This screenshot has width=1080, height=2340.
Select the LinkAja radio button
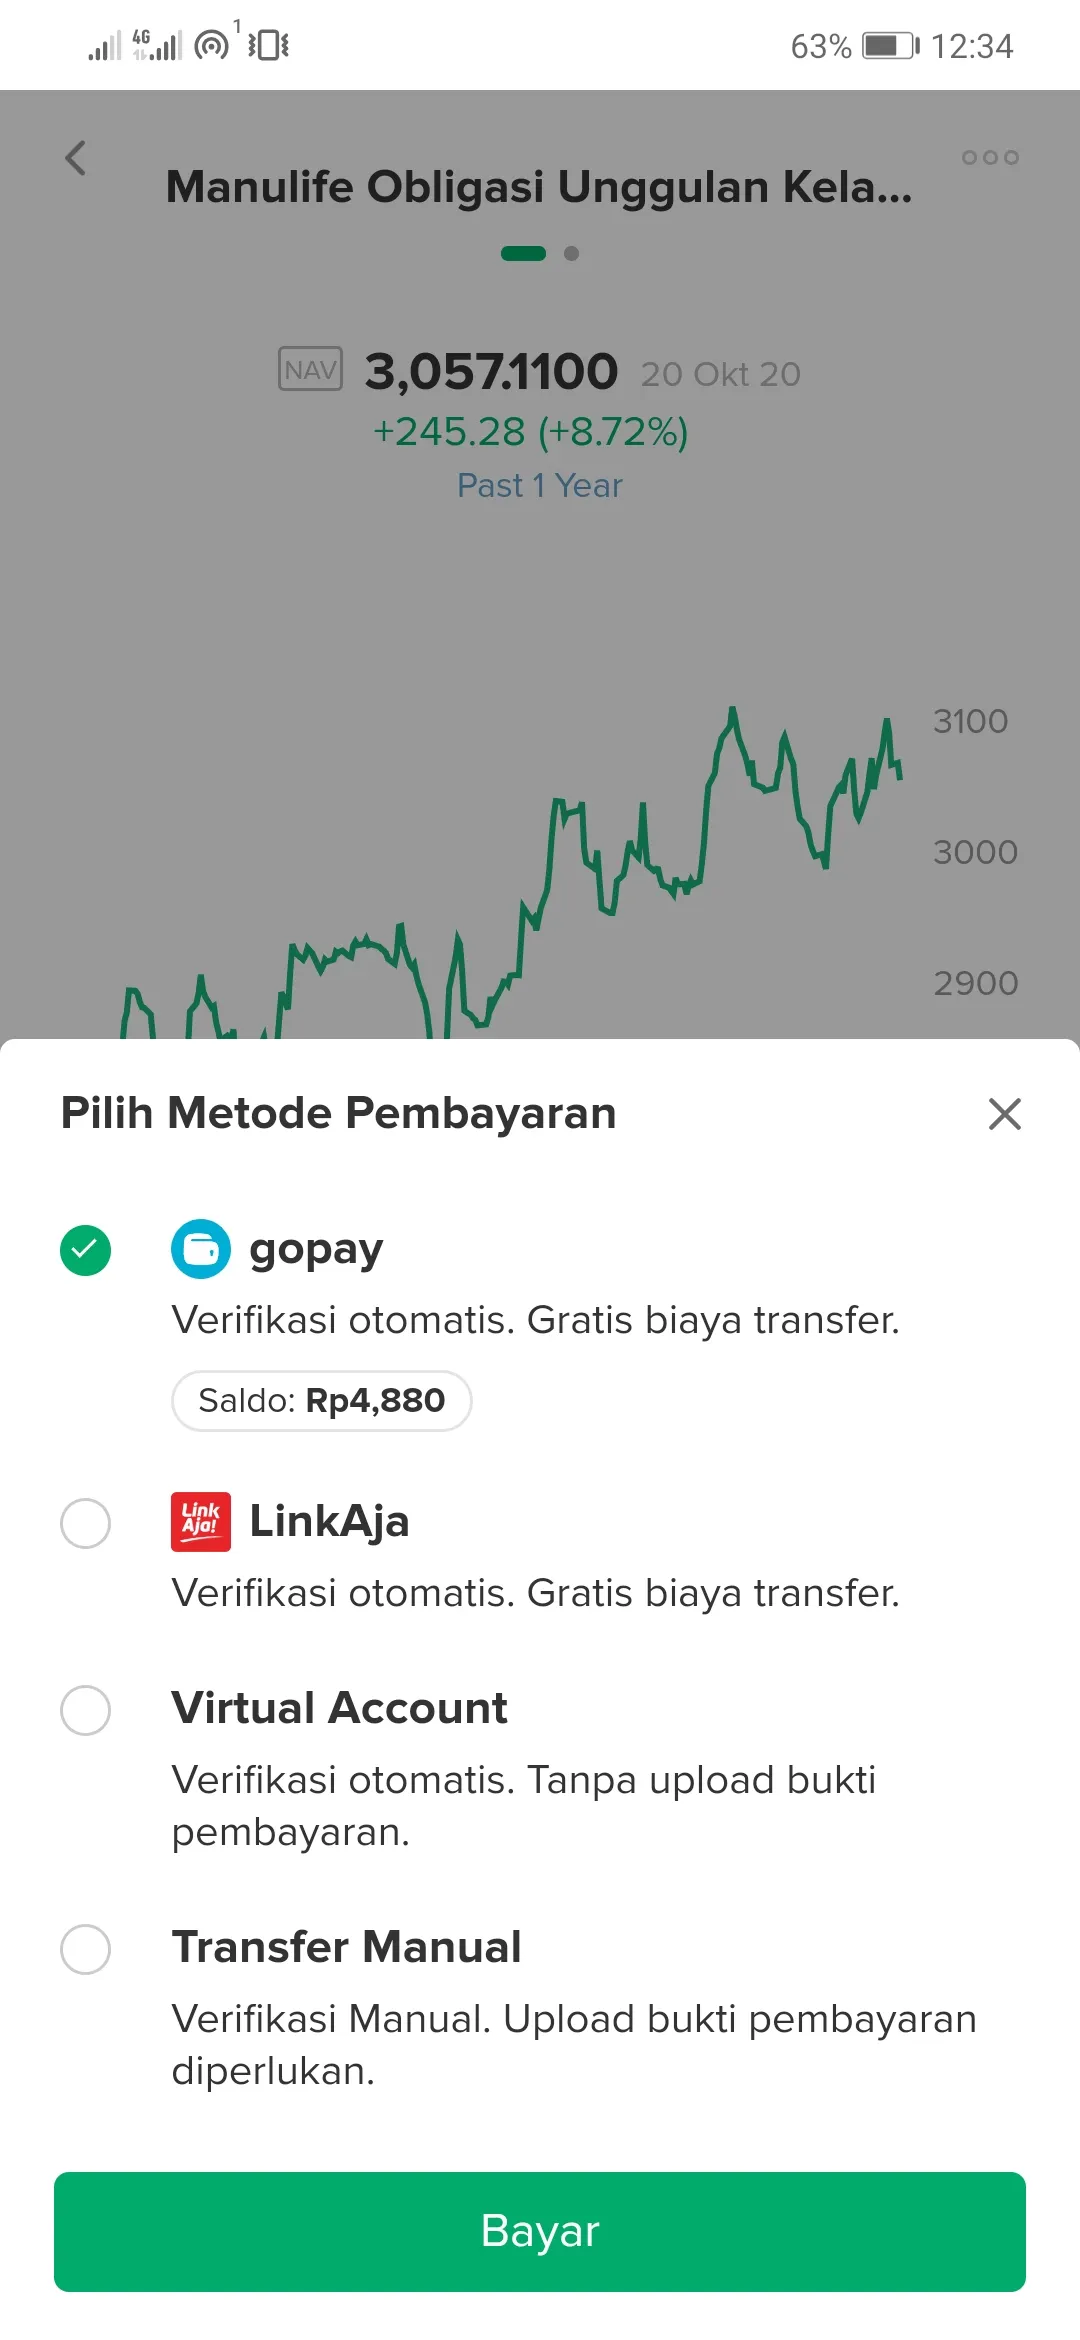[86, 1523]
